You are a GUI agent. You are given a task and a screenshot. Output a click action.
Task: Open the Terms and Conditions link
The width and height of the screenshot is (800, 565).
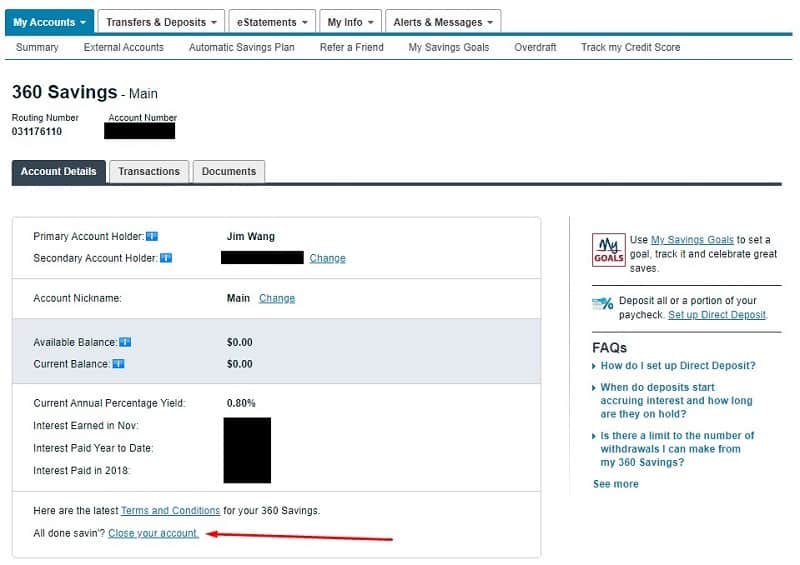pos(170,511)
